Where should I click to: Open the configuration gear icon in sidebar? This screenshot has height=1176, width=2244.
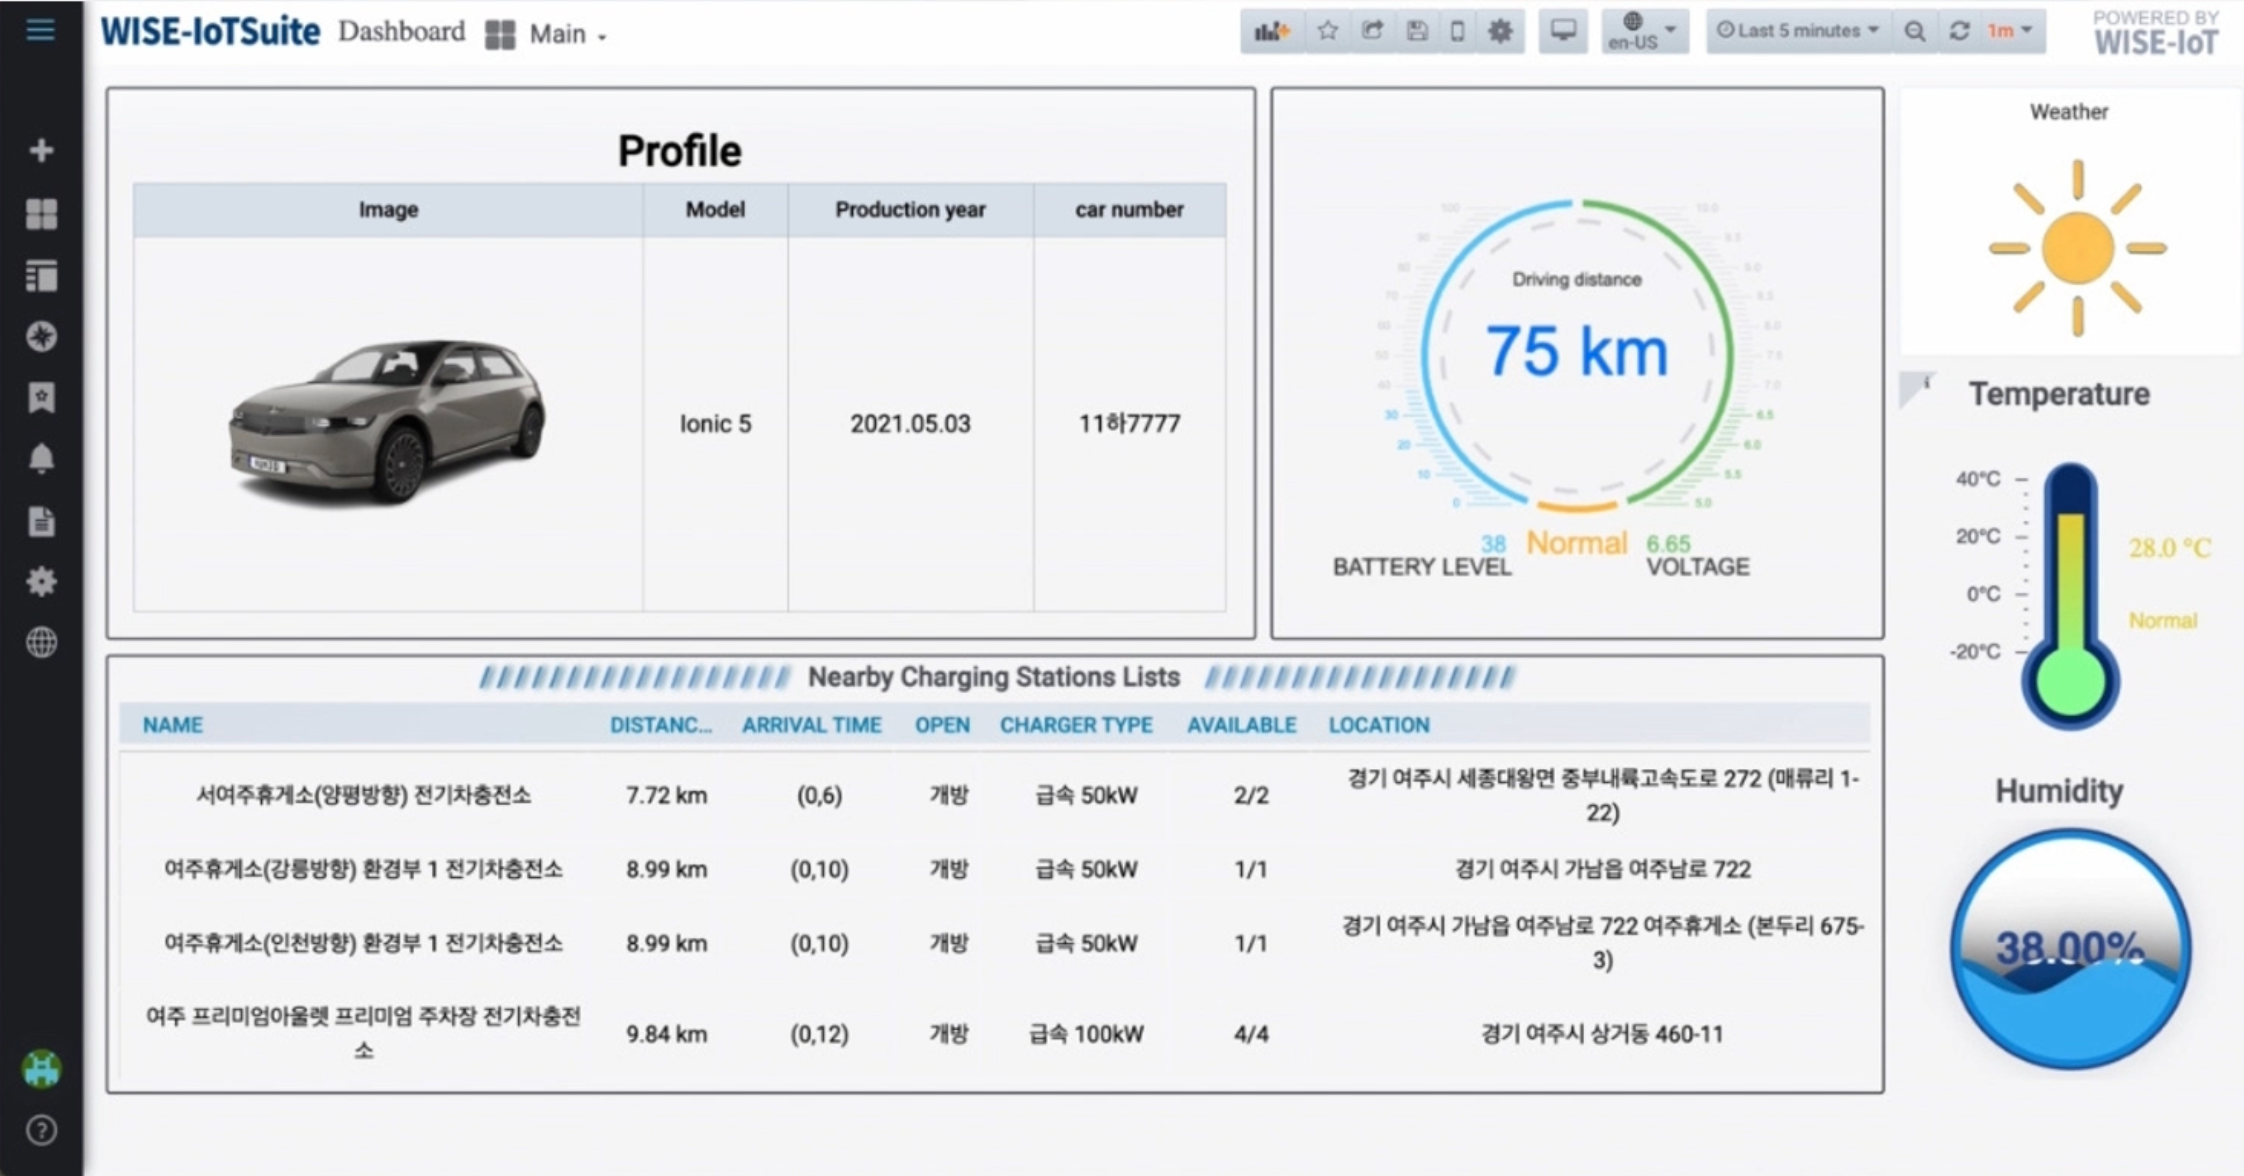tap(41, 581)
